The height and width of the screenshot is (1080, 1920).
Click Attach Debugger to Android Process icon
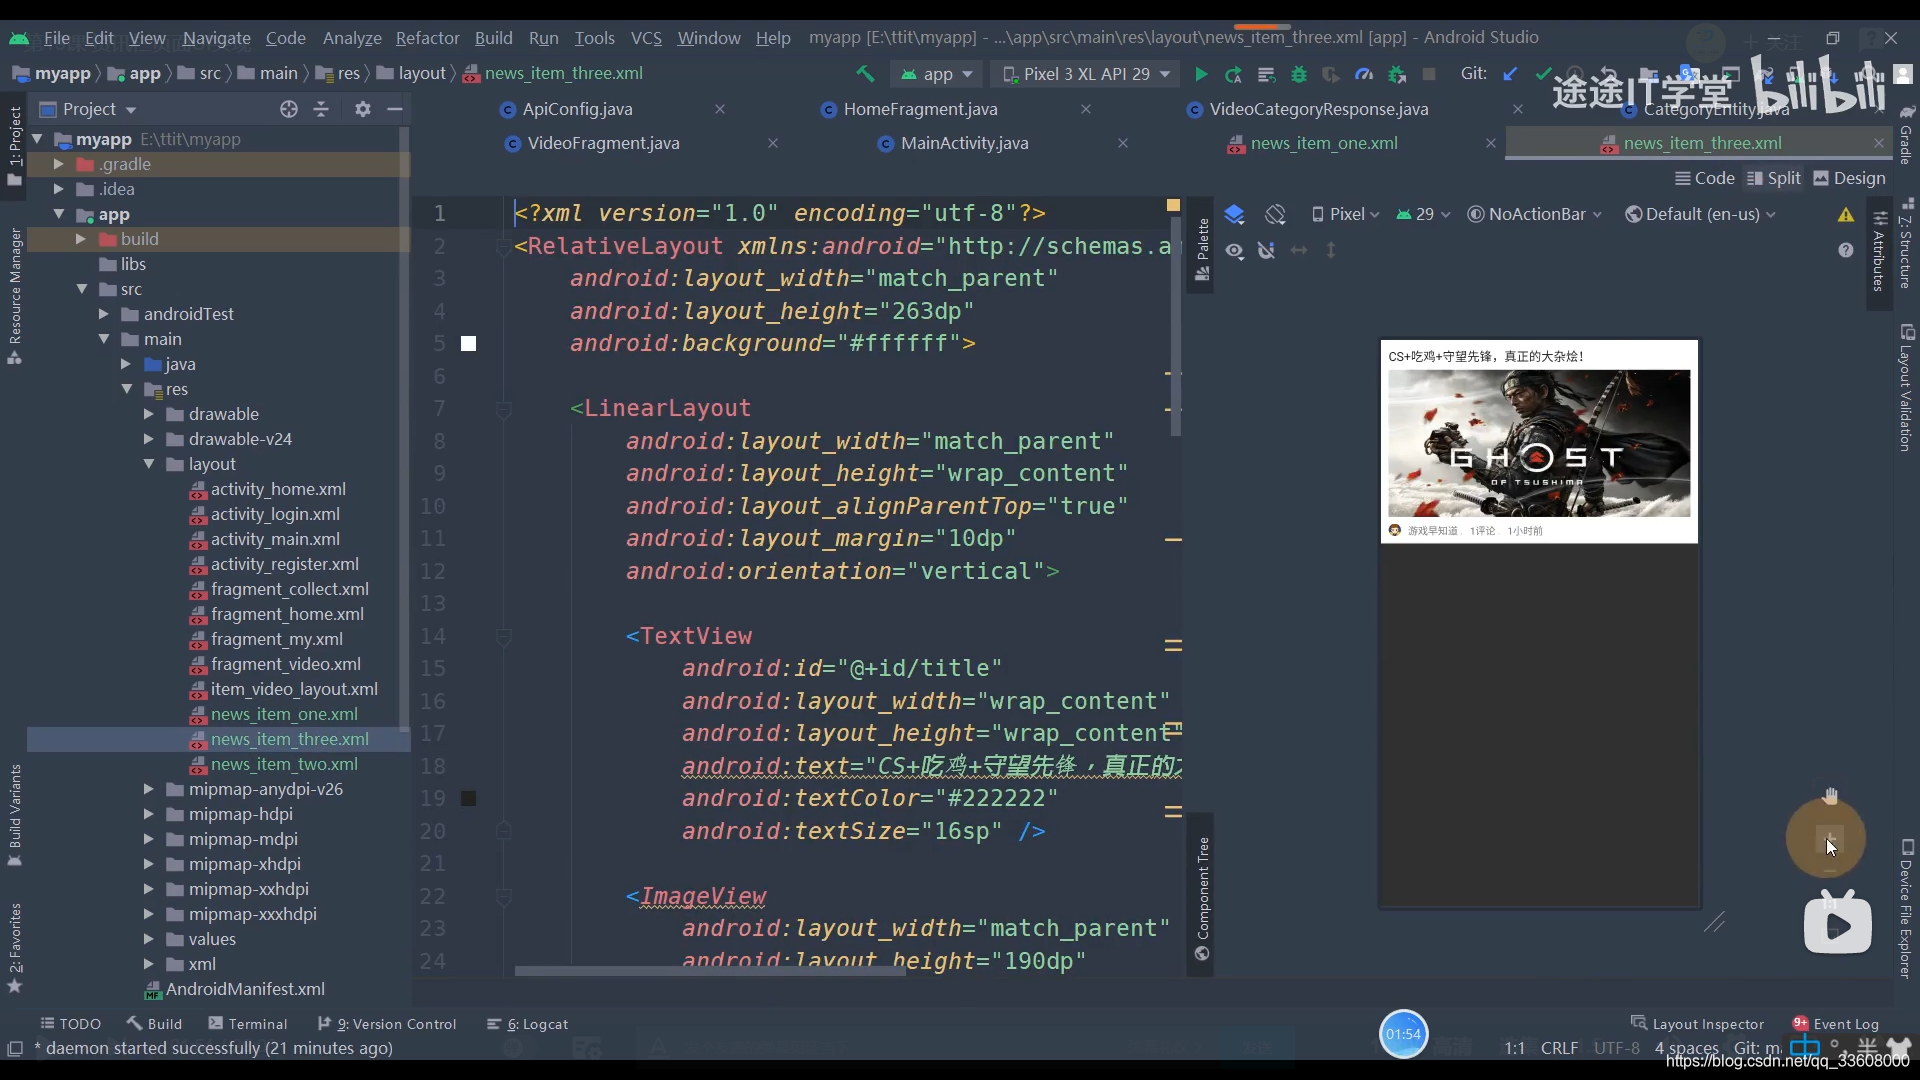coord(1397,74)
